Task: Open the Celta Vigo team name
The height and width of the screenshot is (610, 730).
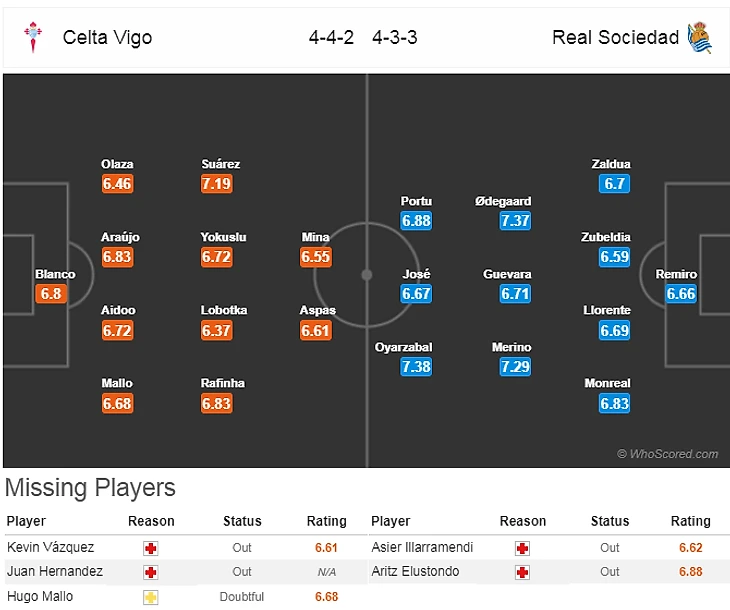Action: point(107,38)
